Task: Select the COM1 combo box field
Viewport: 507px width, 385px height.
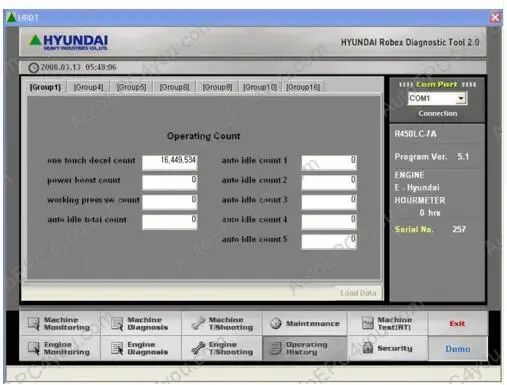Action: coord(437,98)
